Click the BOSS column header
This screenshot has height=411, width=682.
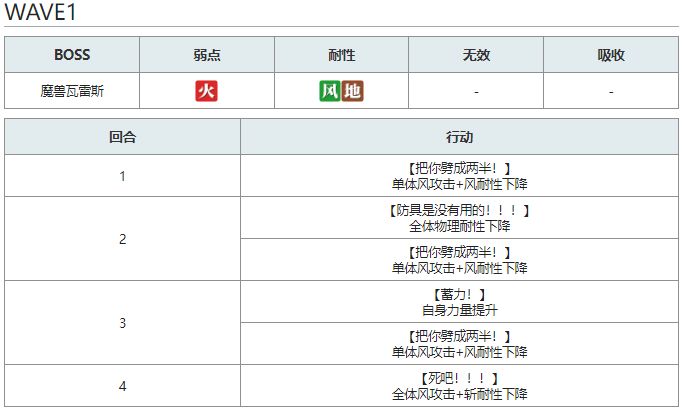point(72,55)
